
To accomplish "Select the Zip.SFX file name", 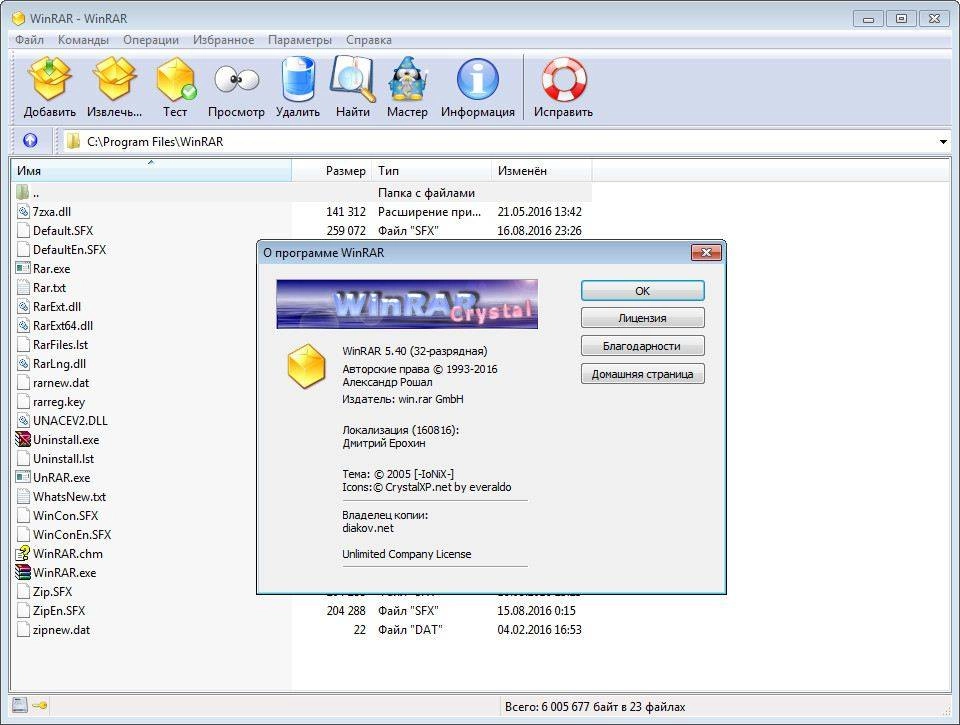I will [x=53, y=591].
